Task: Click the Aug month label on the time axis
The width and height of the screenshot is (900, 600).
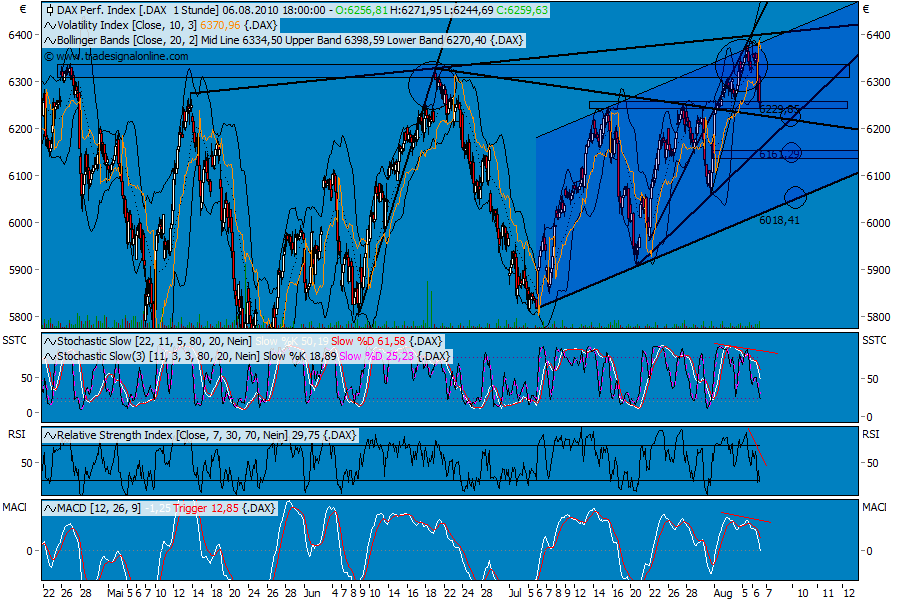Action: (x=723, y=593)
